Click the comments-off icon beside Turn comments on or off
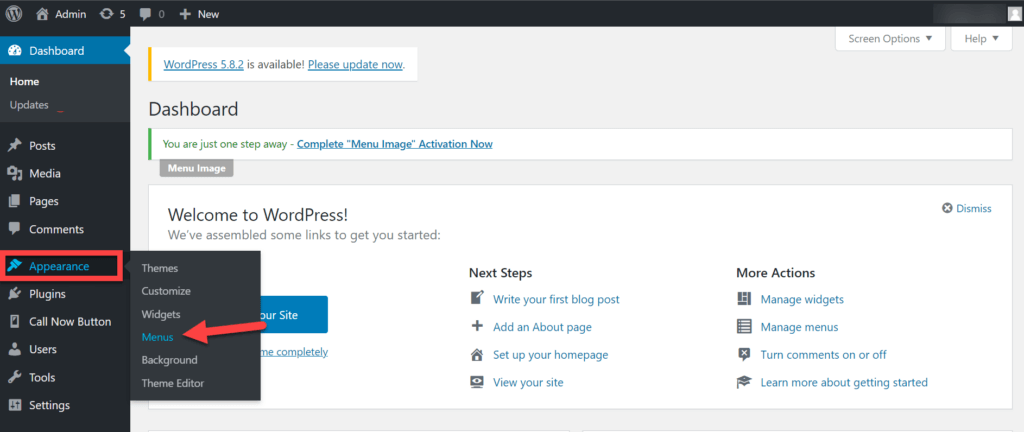Image resolution: width=1024 pixels, height=432 pixels. (744, 355)
